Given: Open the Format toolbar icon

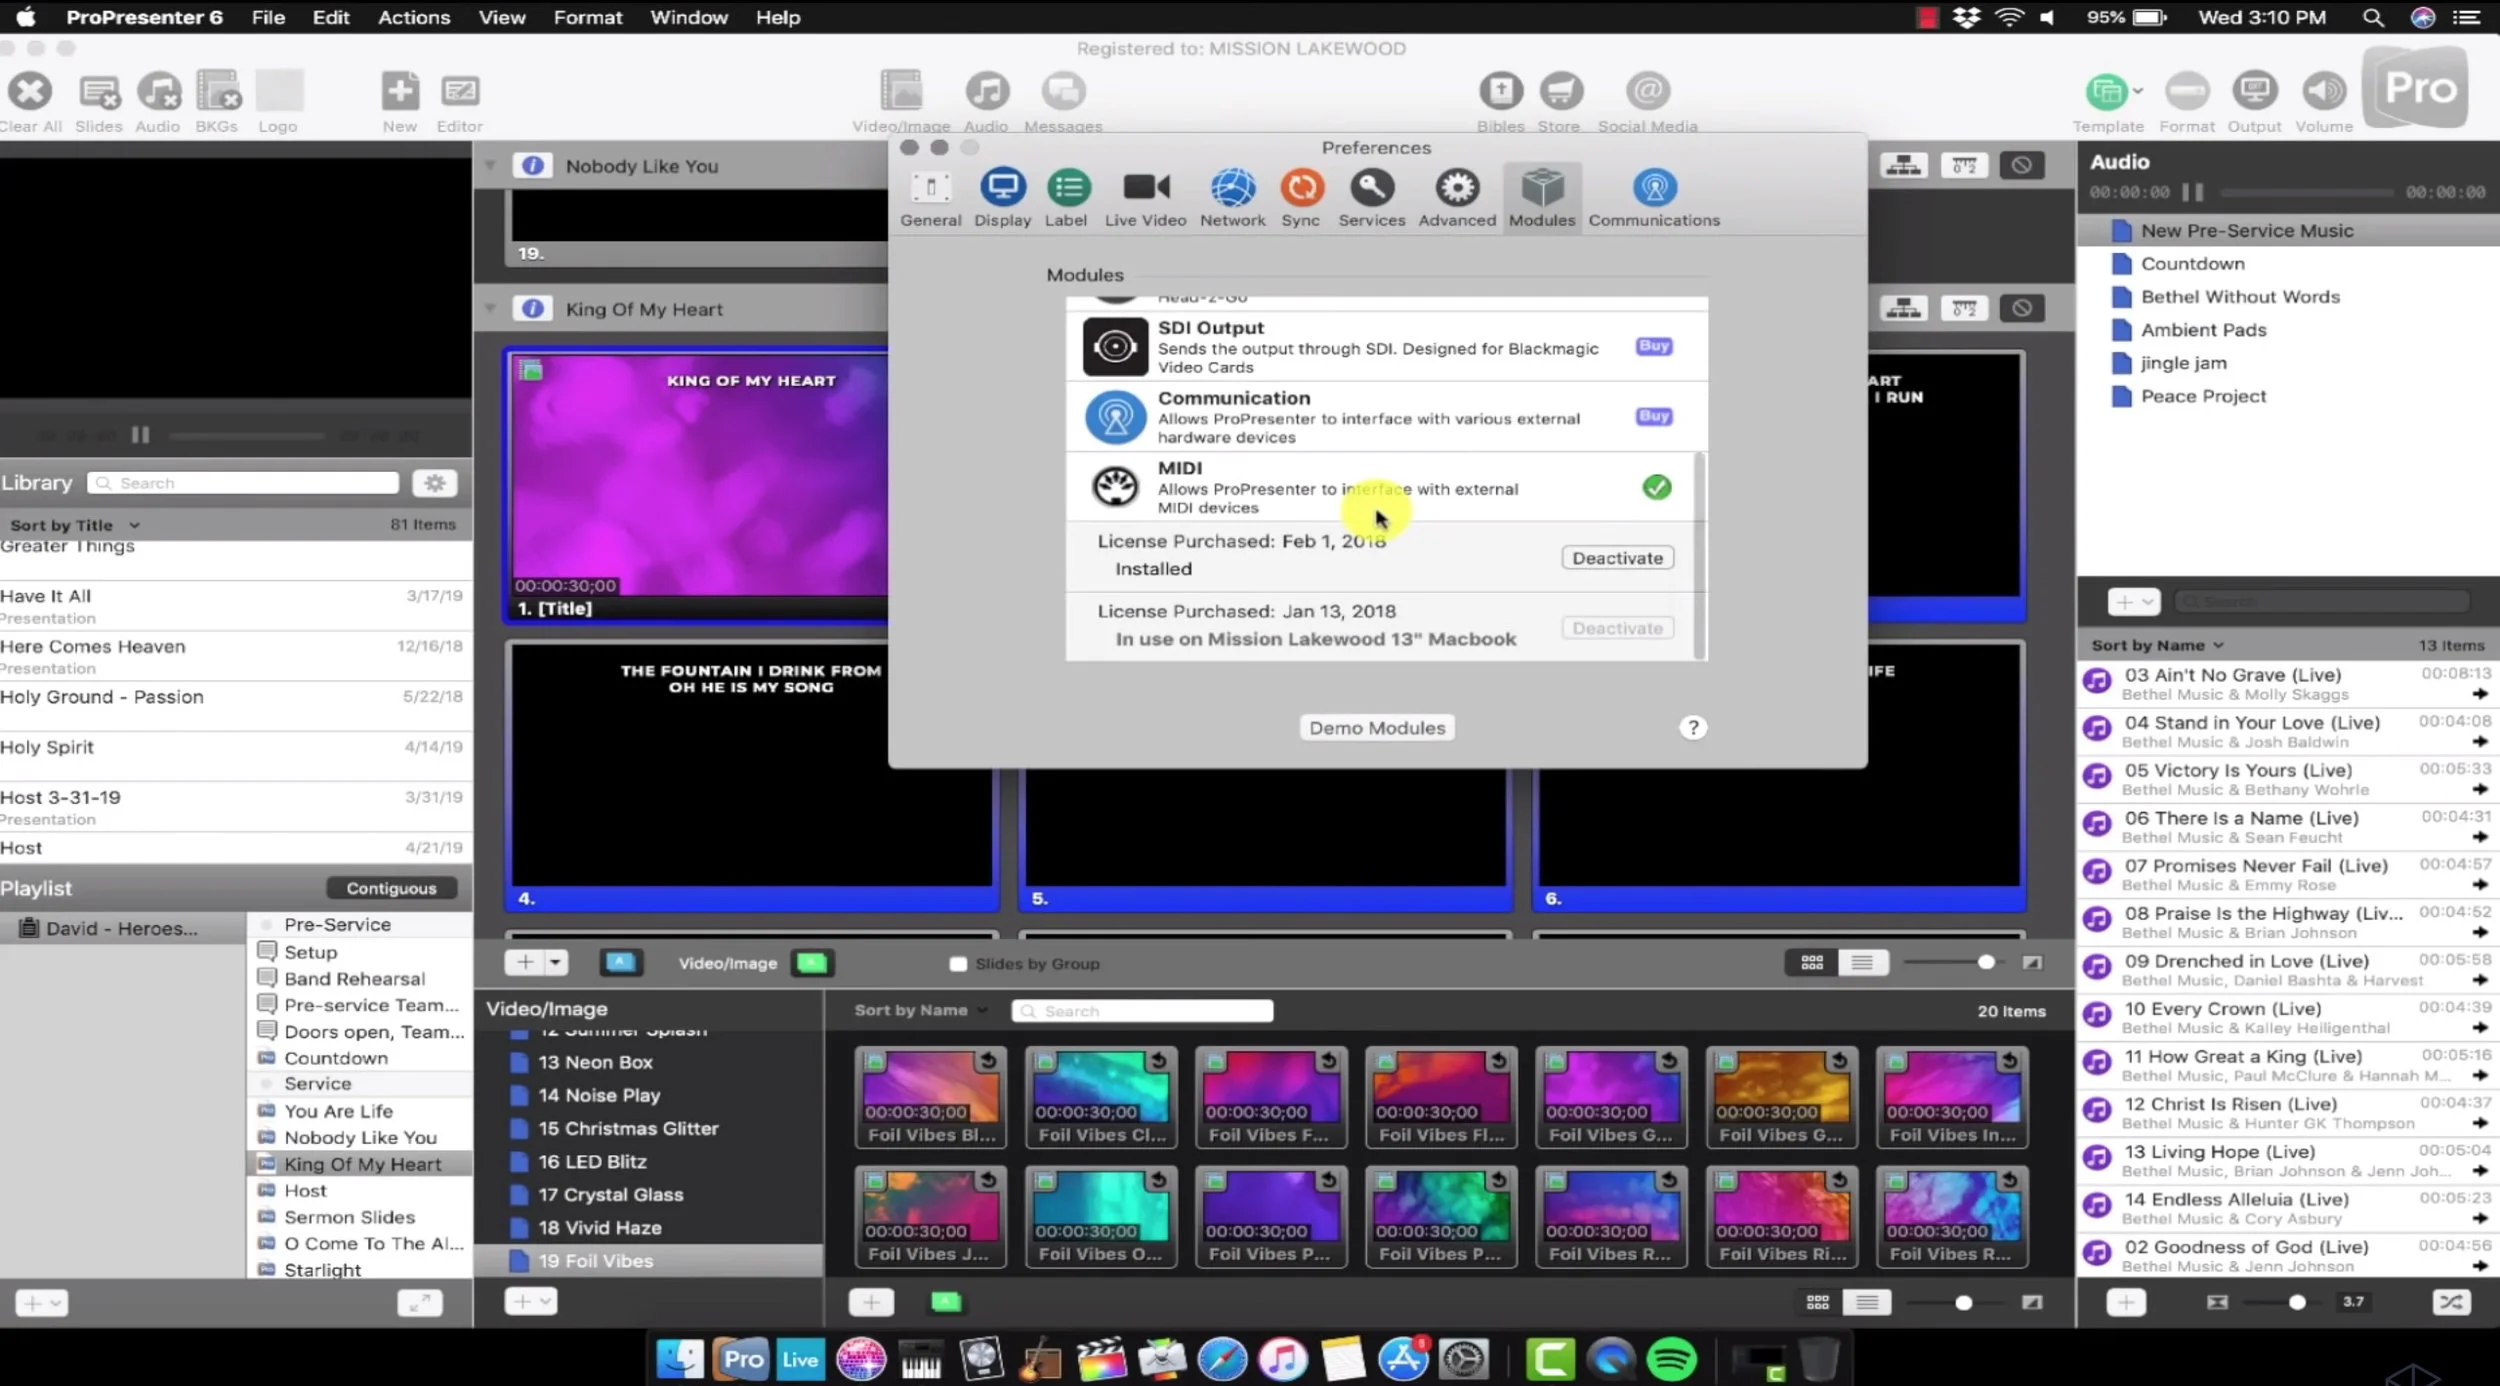Looking at the screenshot, I should click(2187, 92).
